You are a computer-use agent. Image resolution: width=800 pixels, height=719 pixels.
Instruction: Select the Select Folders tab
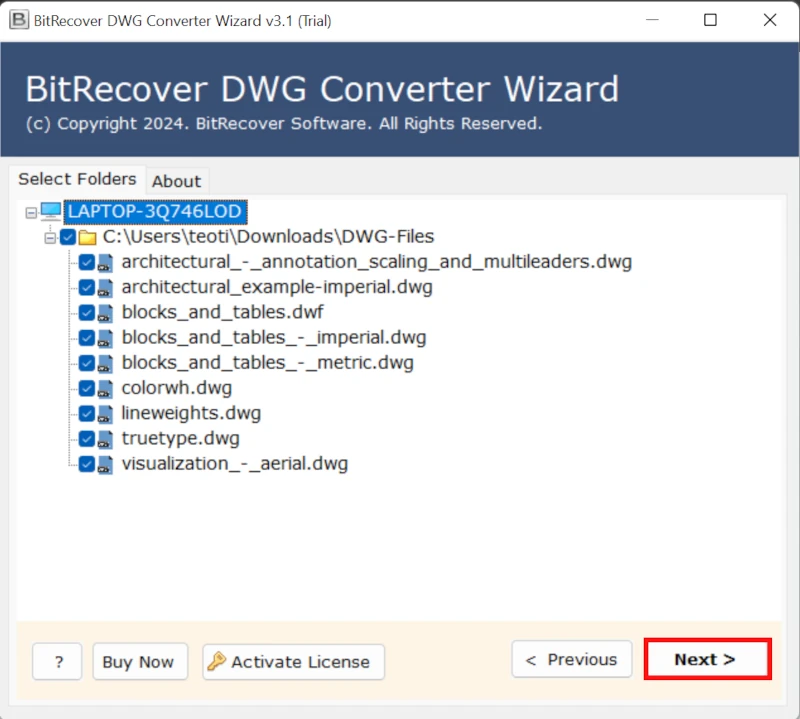pos(77,179)
